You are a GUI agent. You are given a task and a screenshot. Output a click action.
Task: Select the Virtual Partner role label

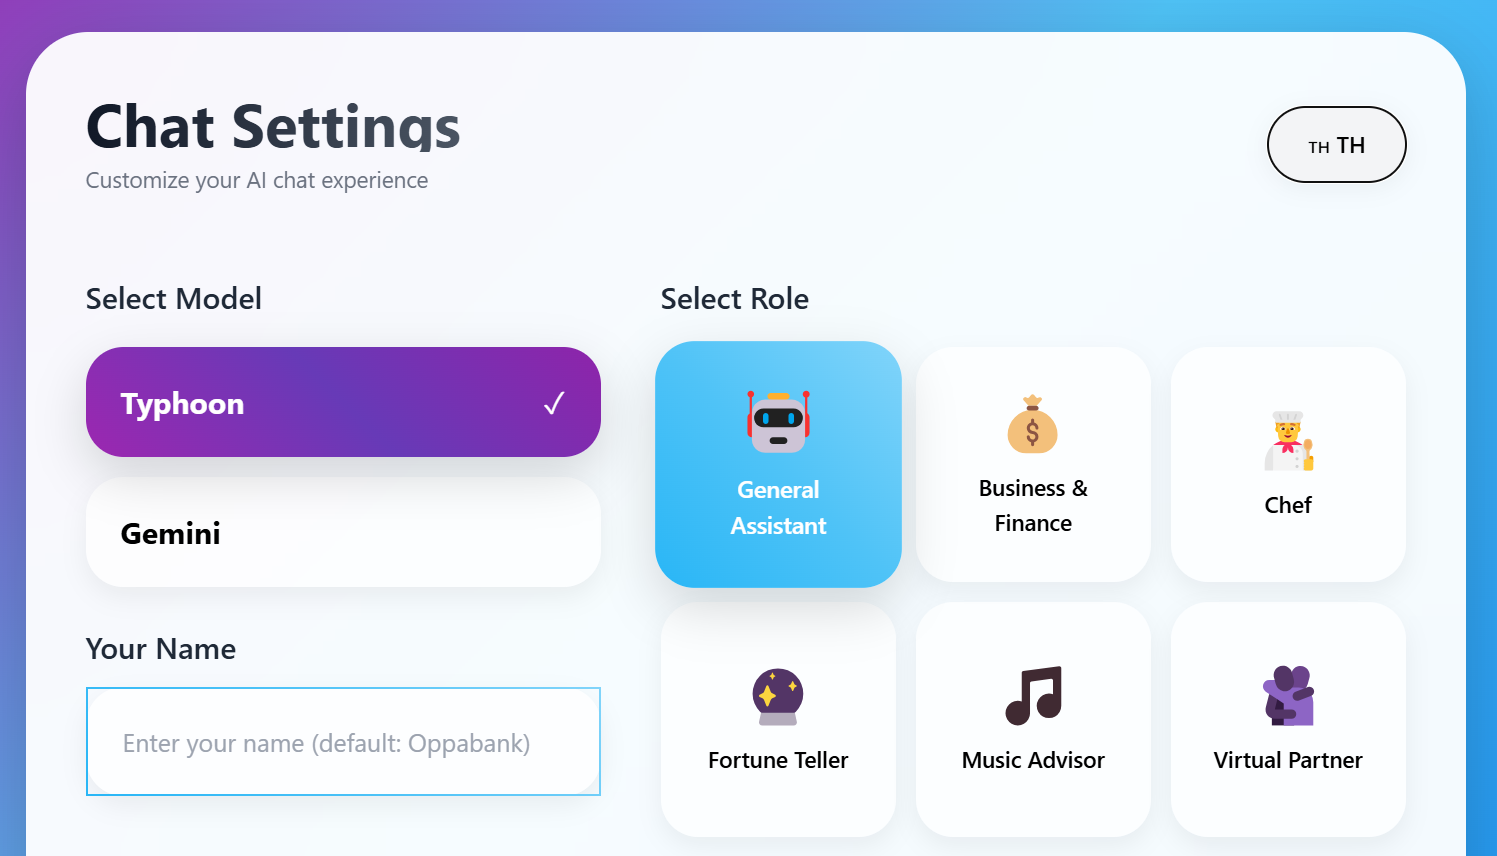[x=1288, y=760]
